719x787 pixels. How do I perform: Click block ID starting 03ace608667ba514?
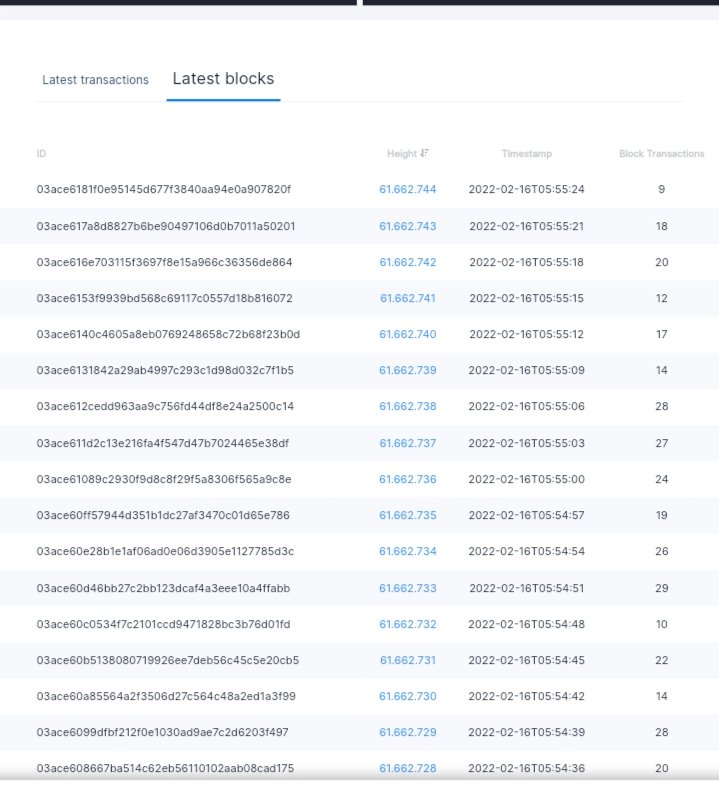pos(165,768)
